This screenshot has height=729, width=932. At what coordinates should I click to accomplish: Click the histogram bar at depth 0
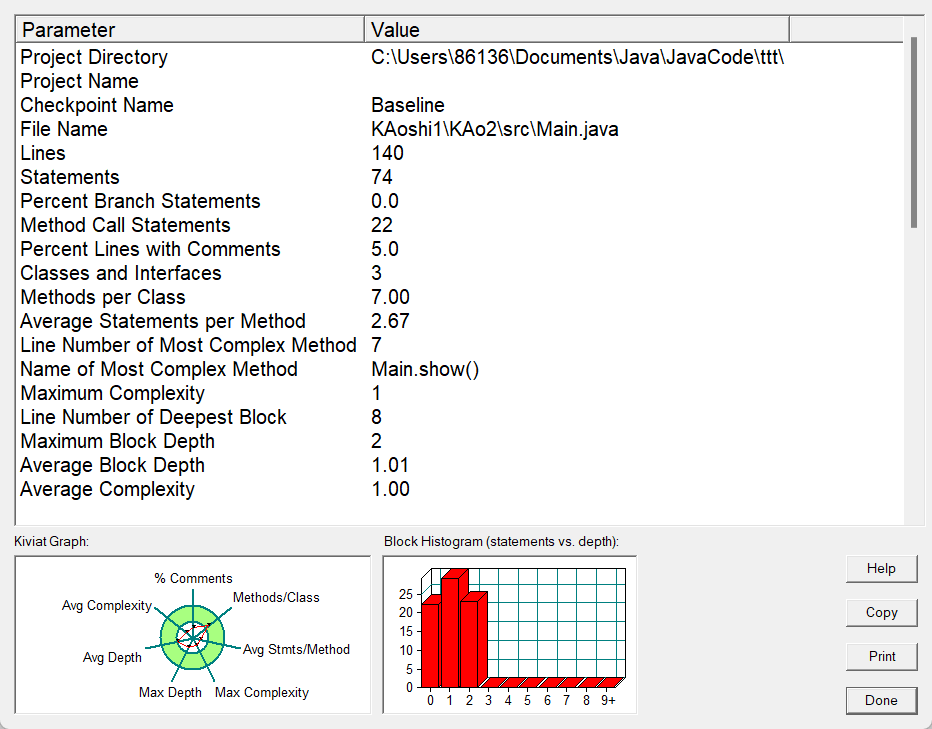click(432, 643)
